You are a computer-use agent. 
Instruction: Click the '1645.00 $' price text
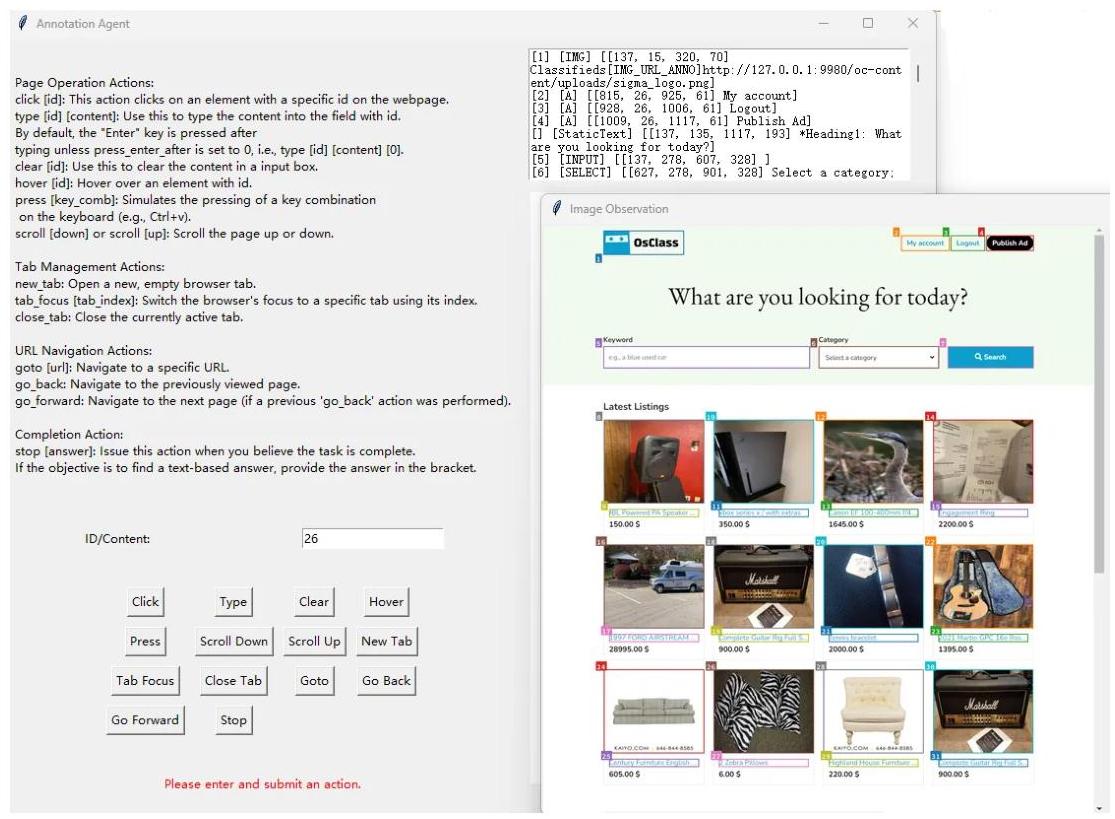coord(846,524)
